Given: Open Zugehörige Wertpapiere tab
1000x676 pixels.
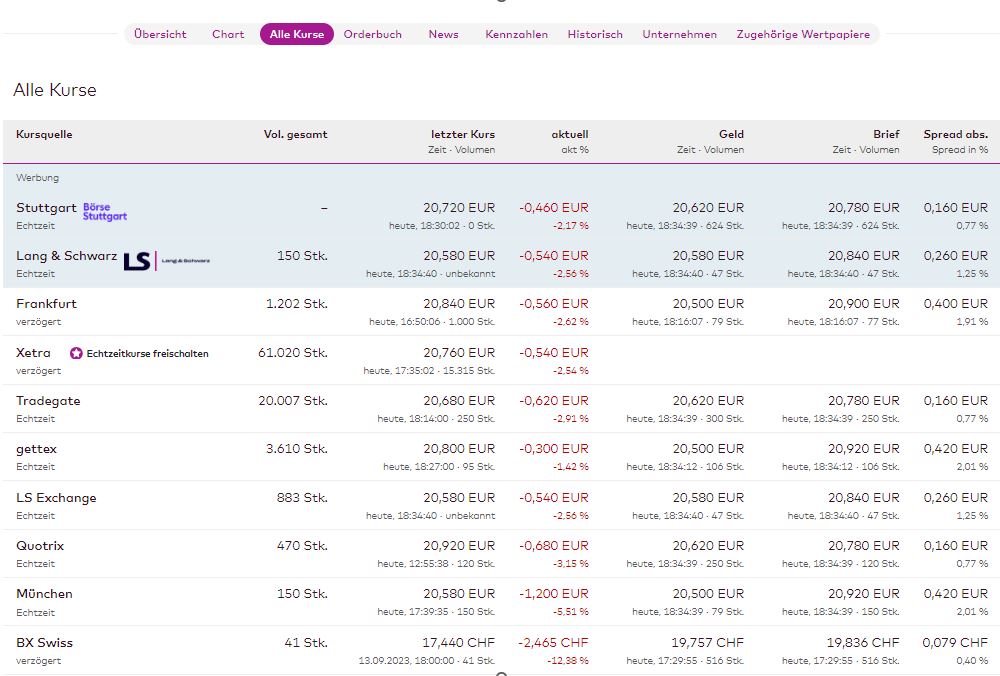Looking at the screenshot, I should tap(803, 34).
